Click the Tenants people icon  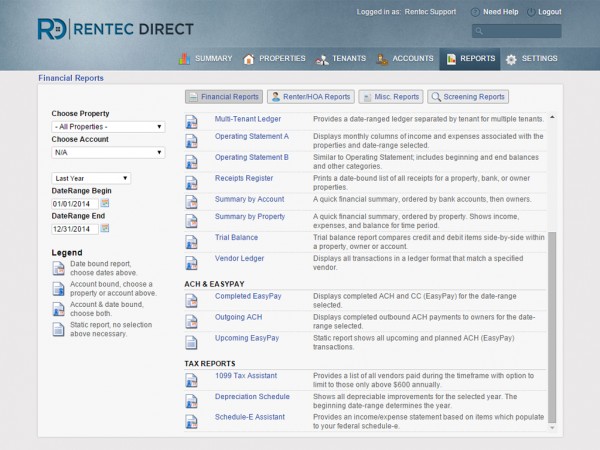point(322,60)
